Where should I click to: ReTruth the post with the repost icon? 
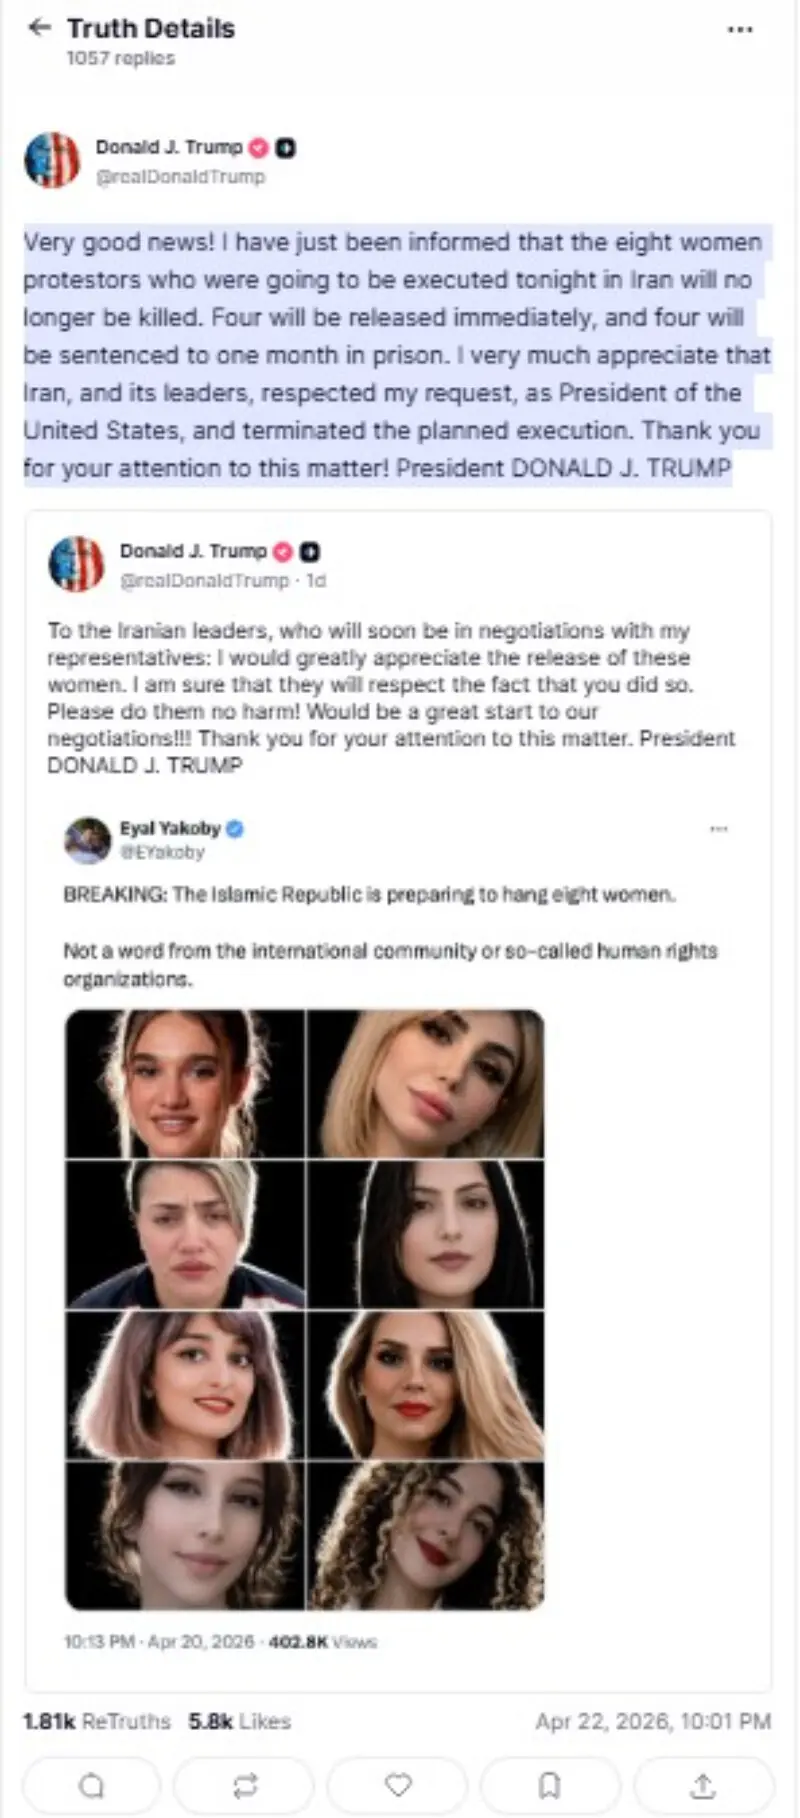tap(245, 1785)
